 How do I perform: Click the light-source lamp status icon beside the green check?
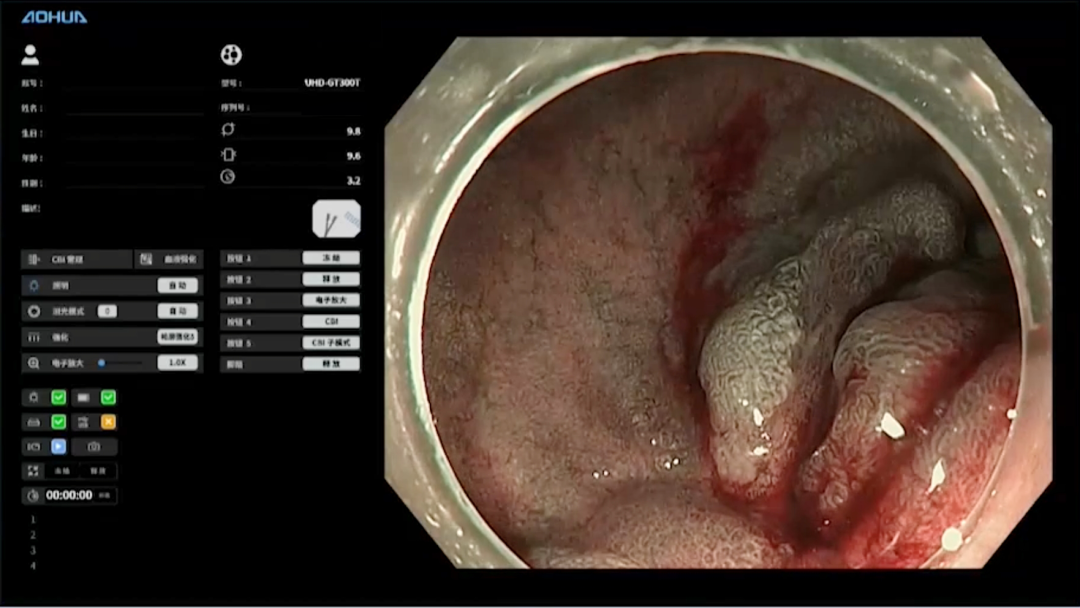click(x=34, y=397)
